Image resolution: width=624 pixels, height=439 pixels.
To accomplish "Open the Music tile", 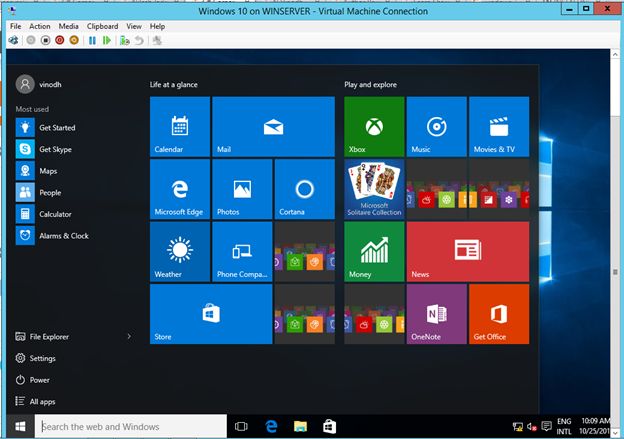I will [437, 127].
